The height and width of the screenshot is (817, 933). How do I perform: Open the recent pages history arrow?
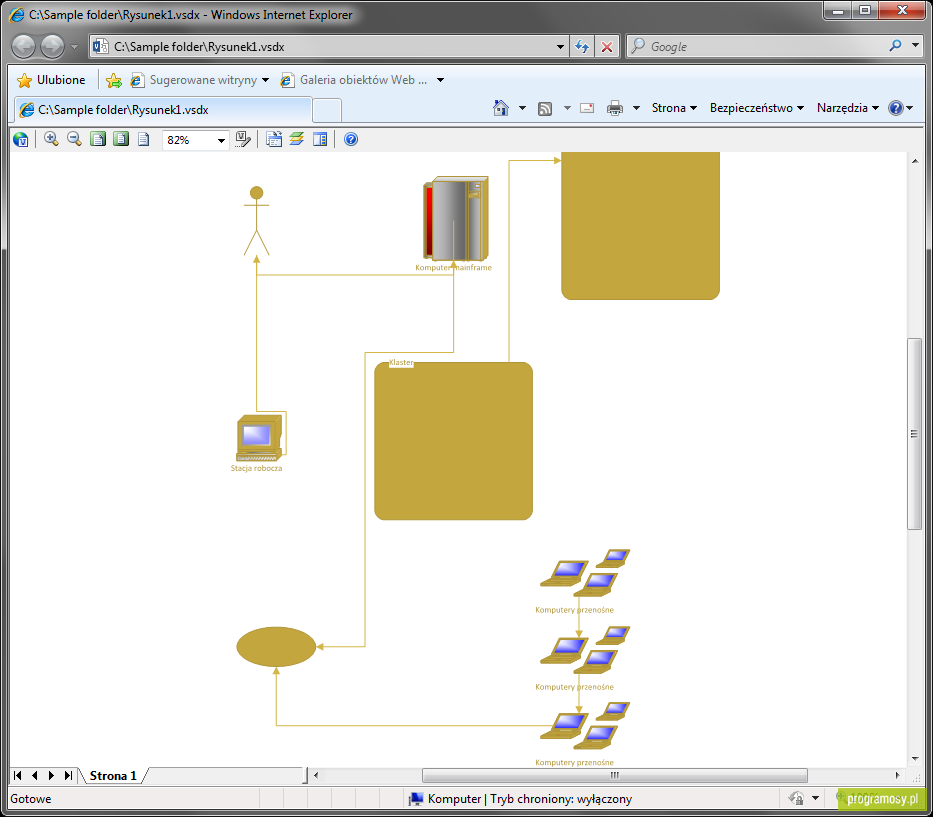(74, 46)
